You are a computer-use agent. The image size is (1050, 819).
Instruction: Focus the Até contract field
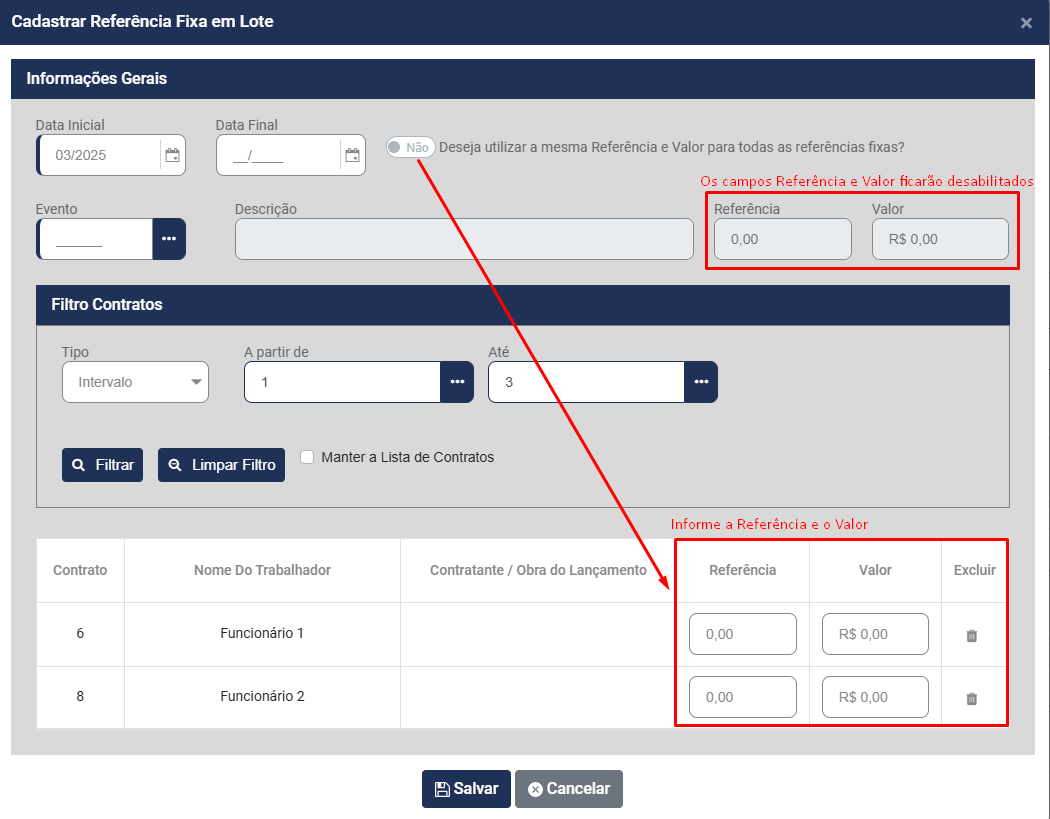(587, 382)
